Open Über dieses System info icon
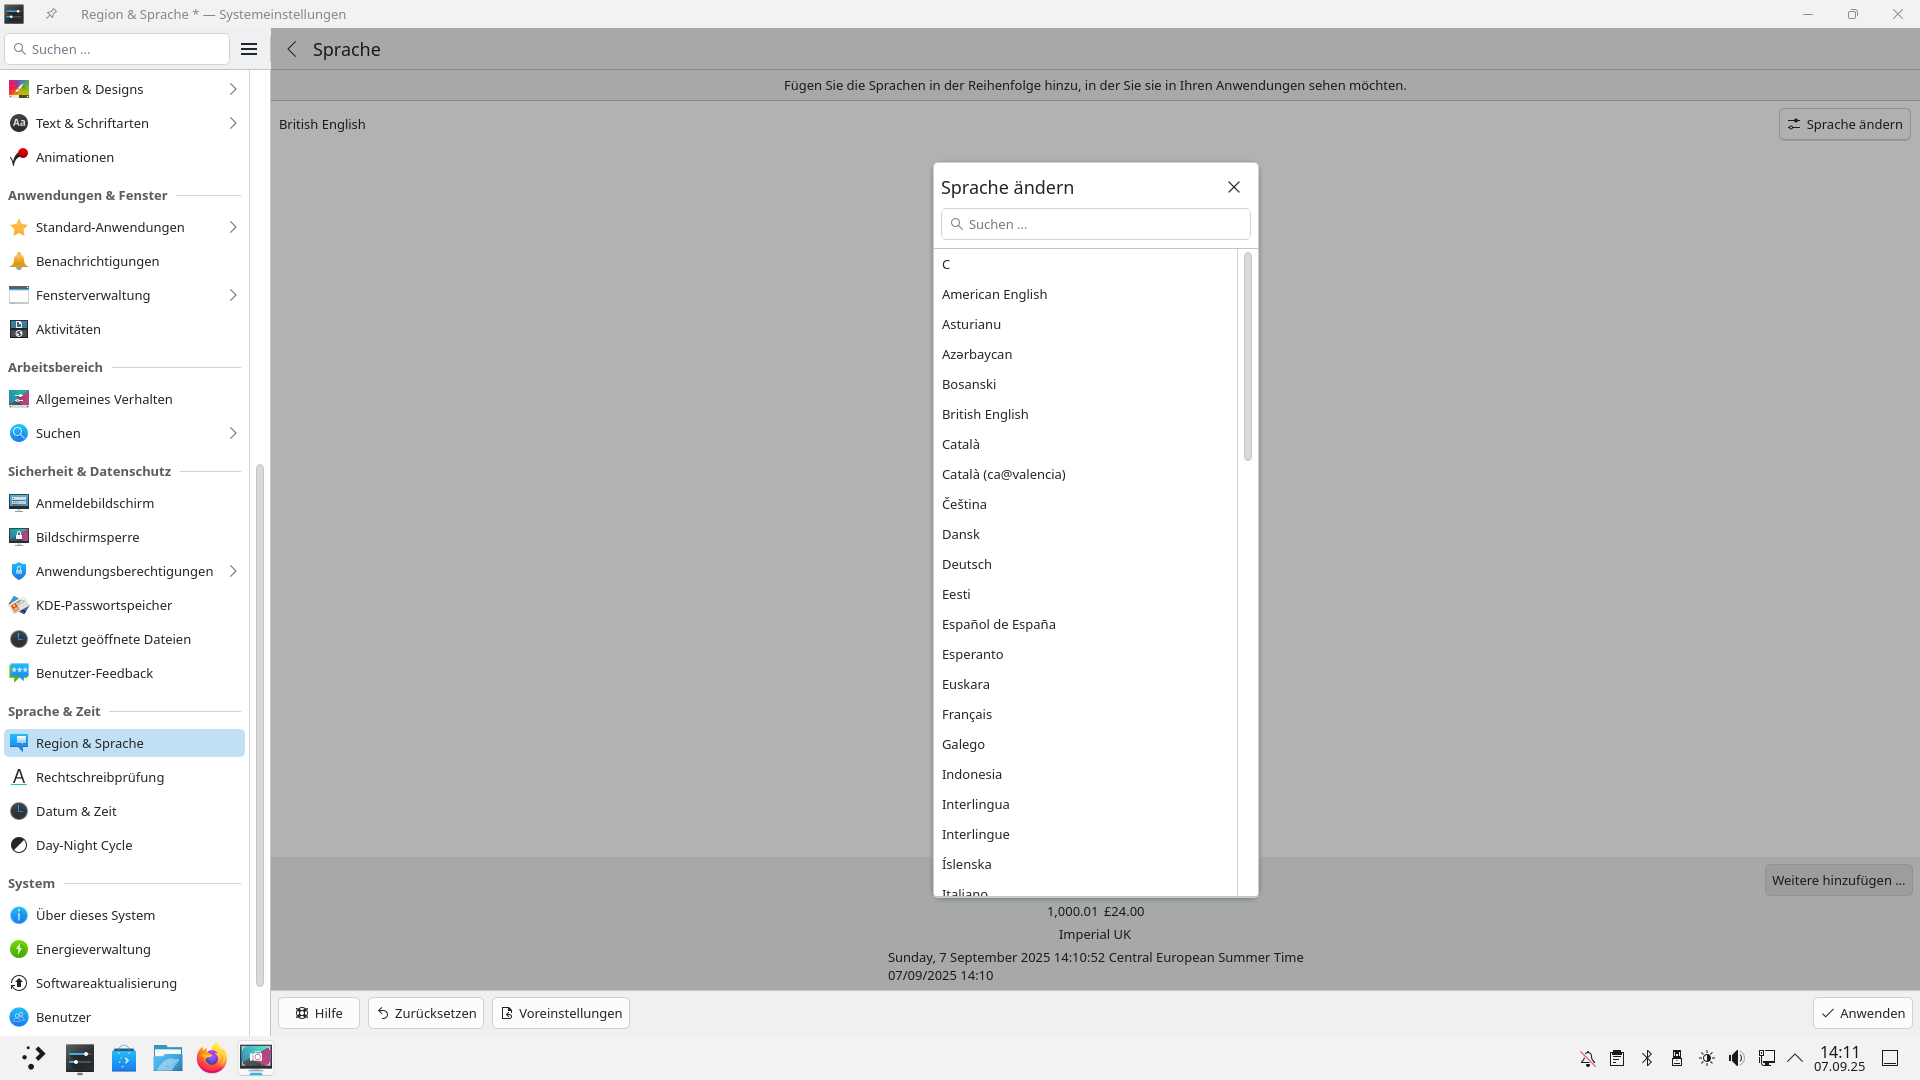The height and width of the screenshot is (1080, 1920). click(x=18, y=915)
